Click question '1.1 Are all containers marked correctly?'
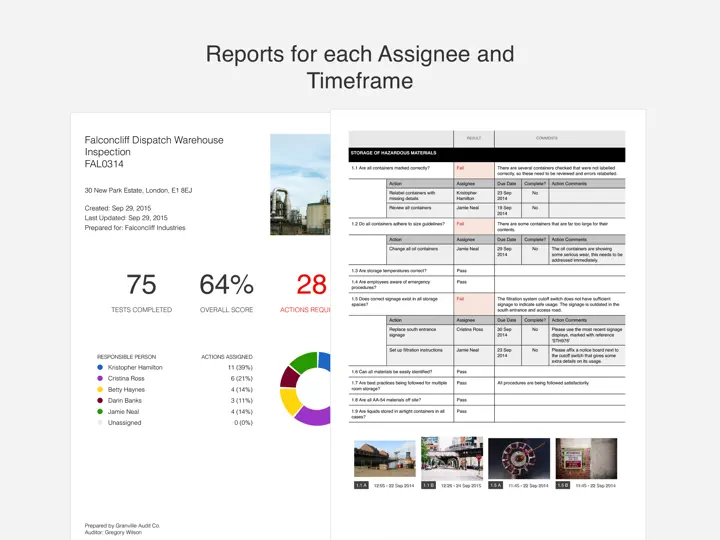 pyautogui.click(x=390, y=168)
